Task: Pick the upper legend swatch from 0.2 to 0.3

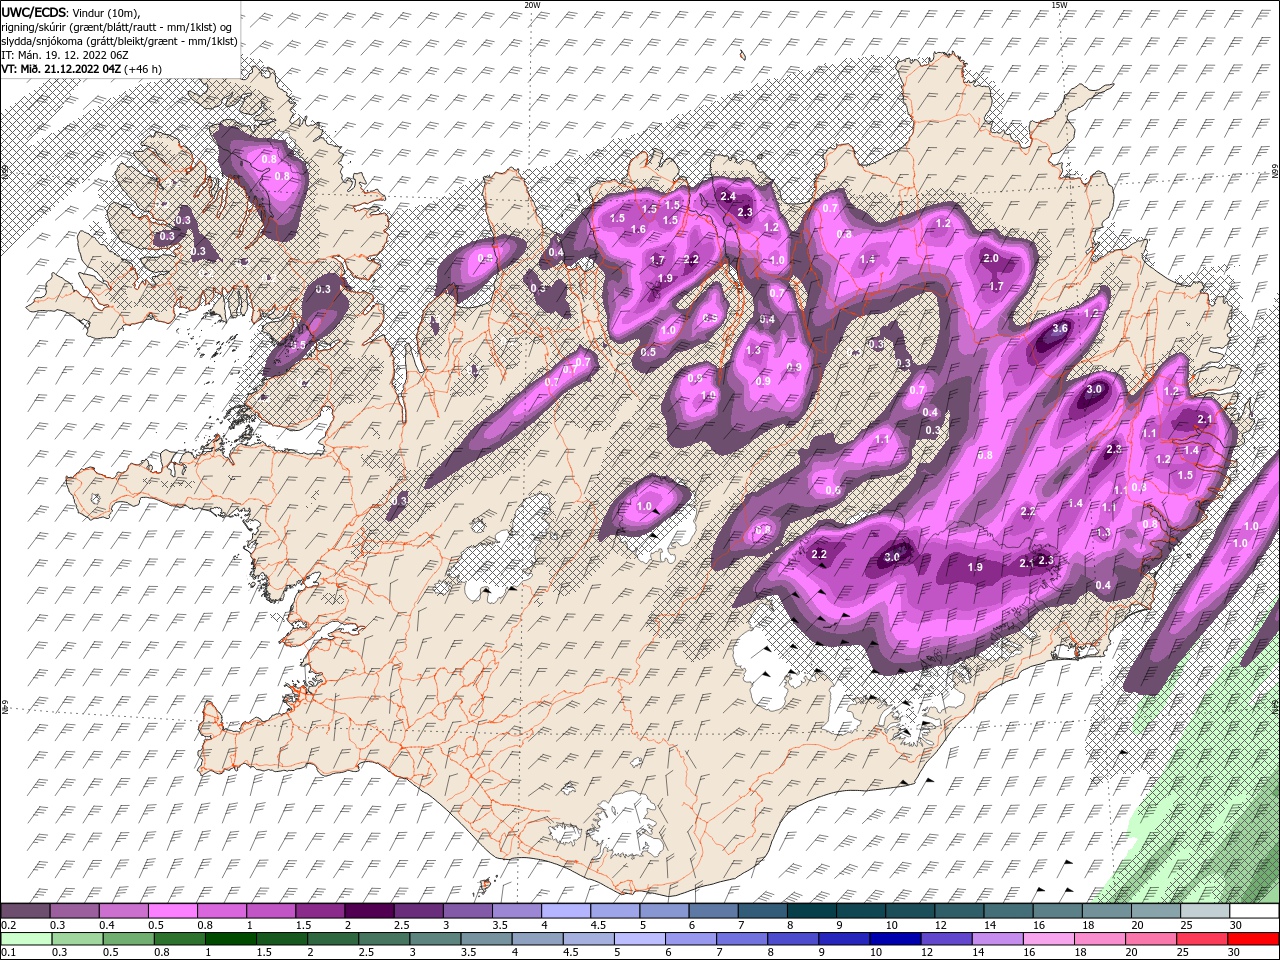Action: 25,911
